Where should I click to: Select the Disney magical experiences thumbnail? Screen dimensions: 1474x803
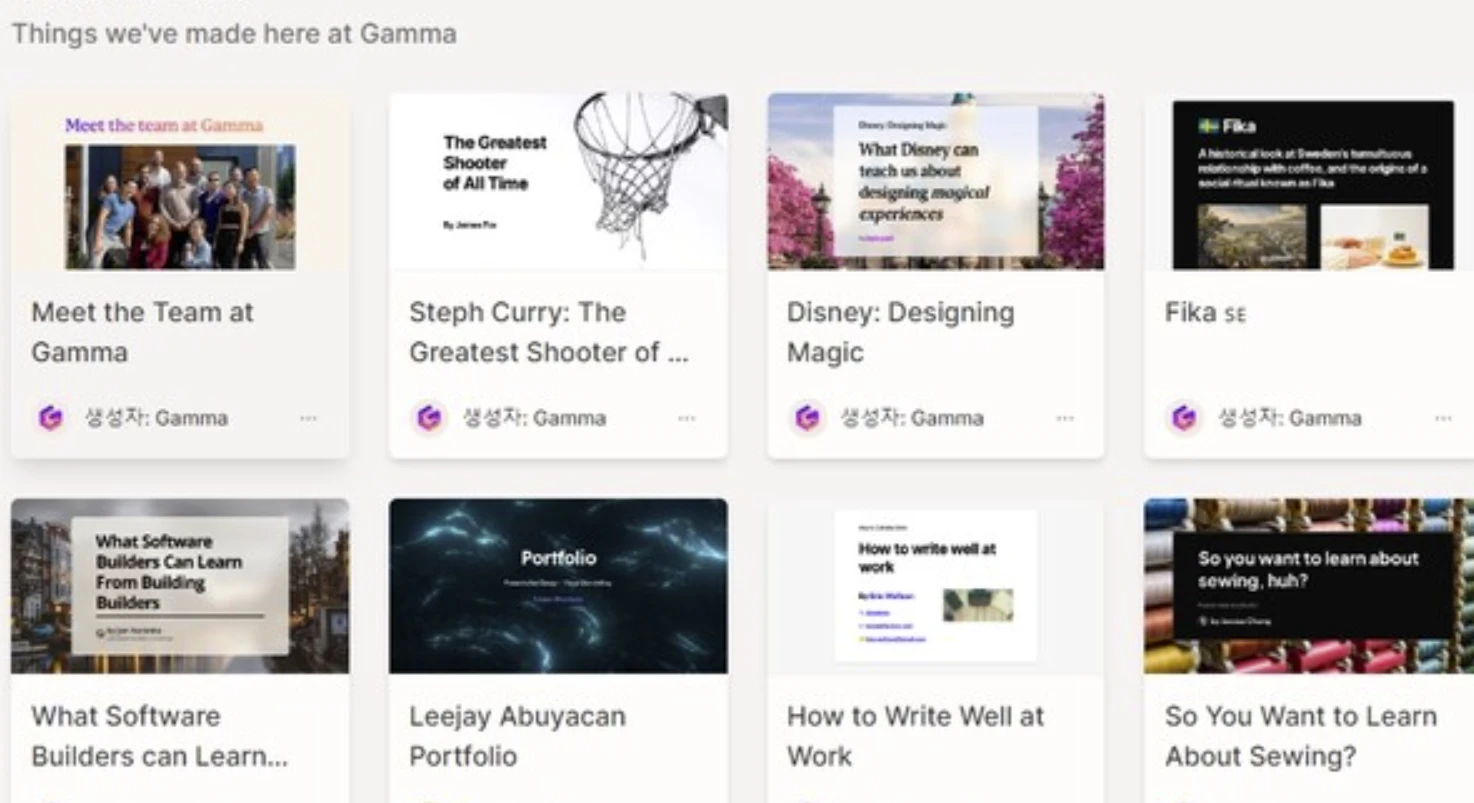(x=936, y=182)
